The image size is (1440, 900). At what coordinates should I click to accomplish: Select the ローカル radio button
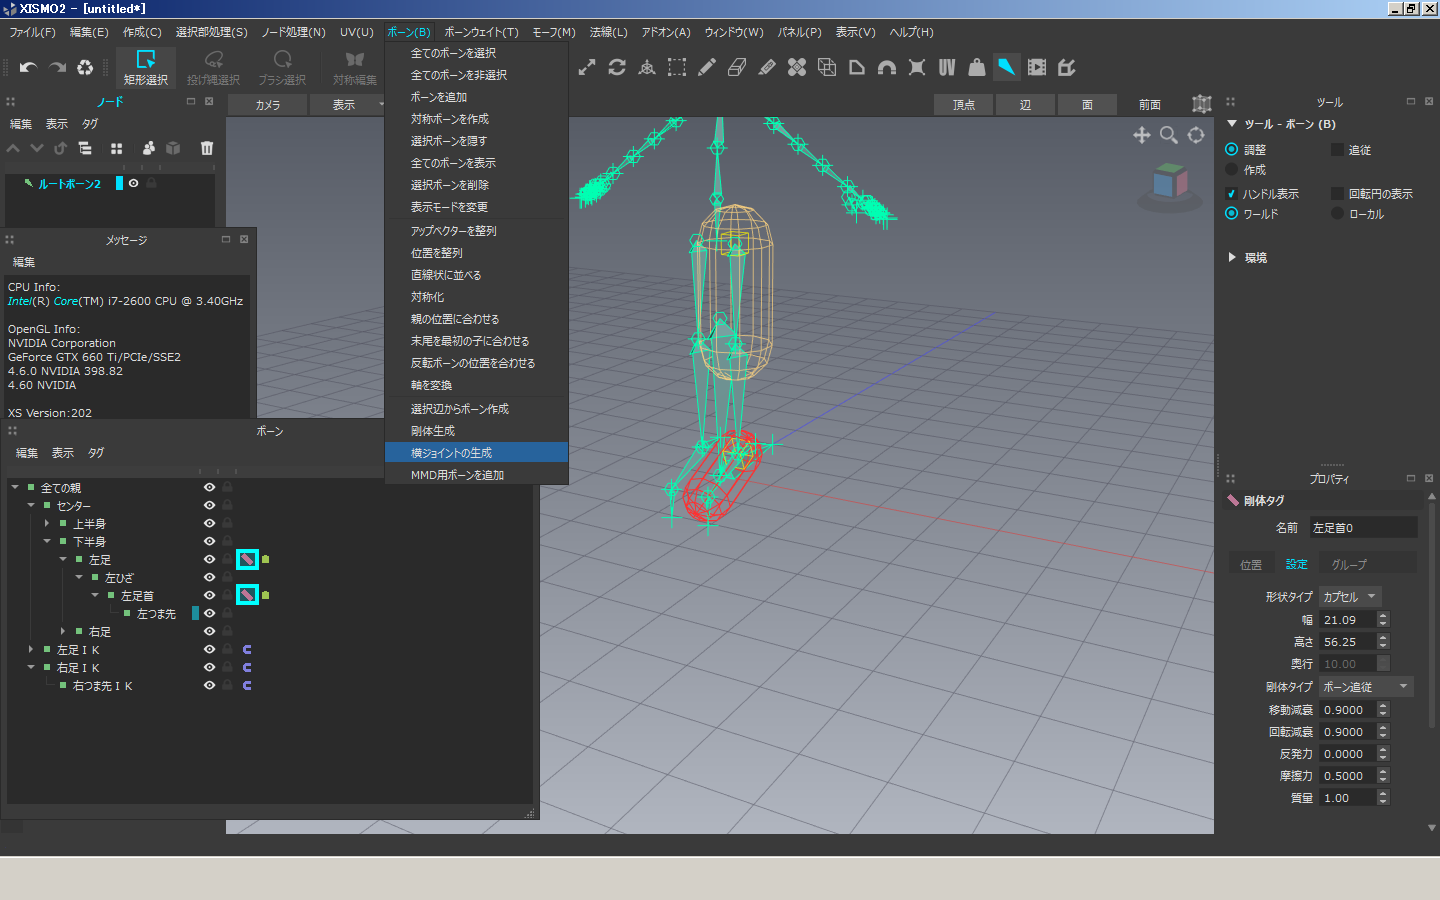tap(1337, 213)
